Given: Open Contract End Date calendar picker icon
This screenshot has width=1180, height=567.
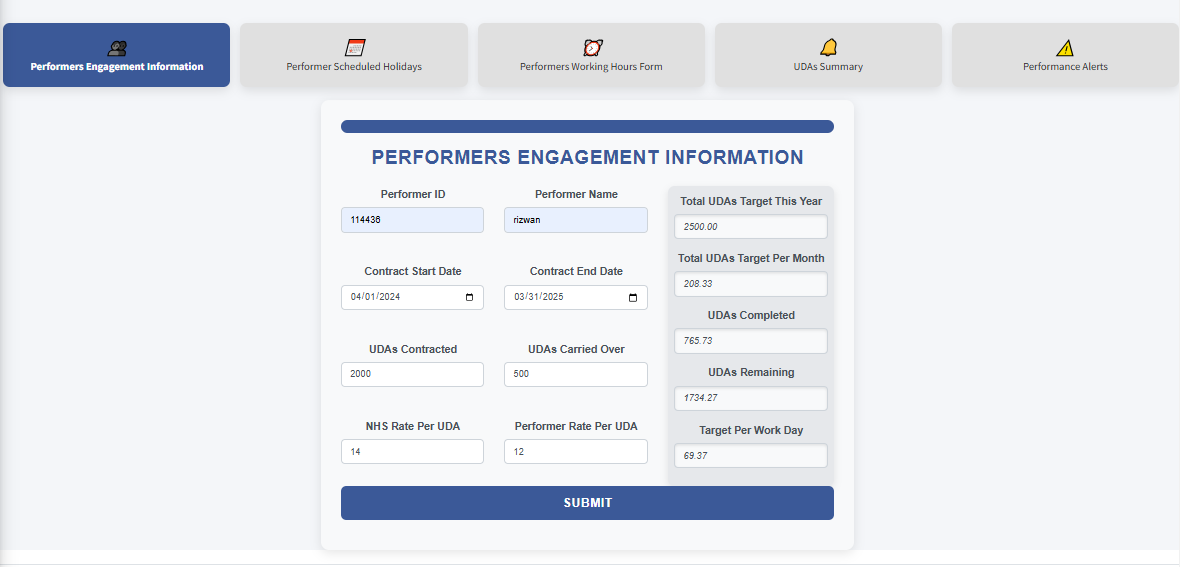Looking at the screenshot, I should [x=633, y=297].
